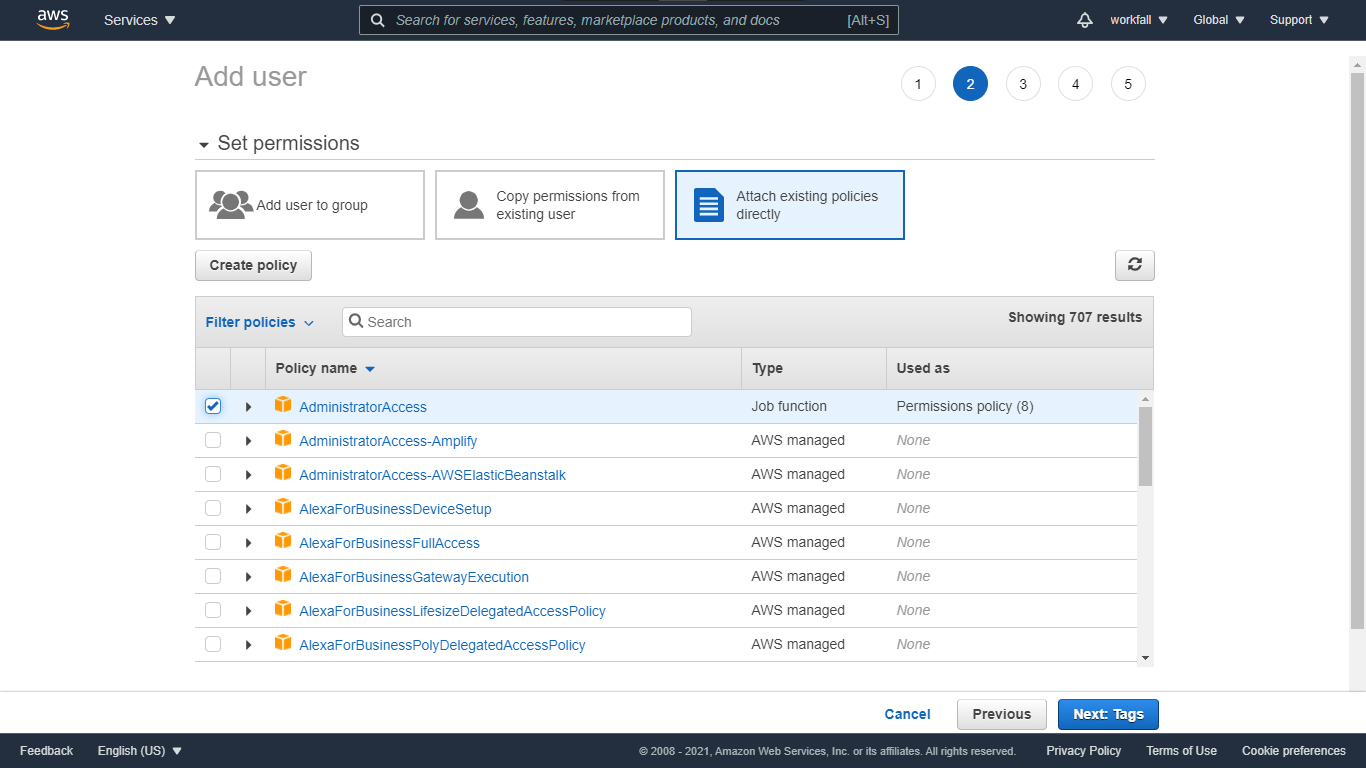Click the Create policy button

point(253,265)
